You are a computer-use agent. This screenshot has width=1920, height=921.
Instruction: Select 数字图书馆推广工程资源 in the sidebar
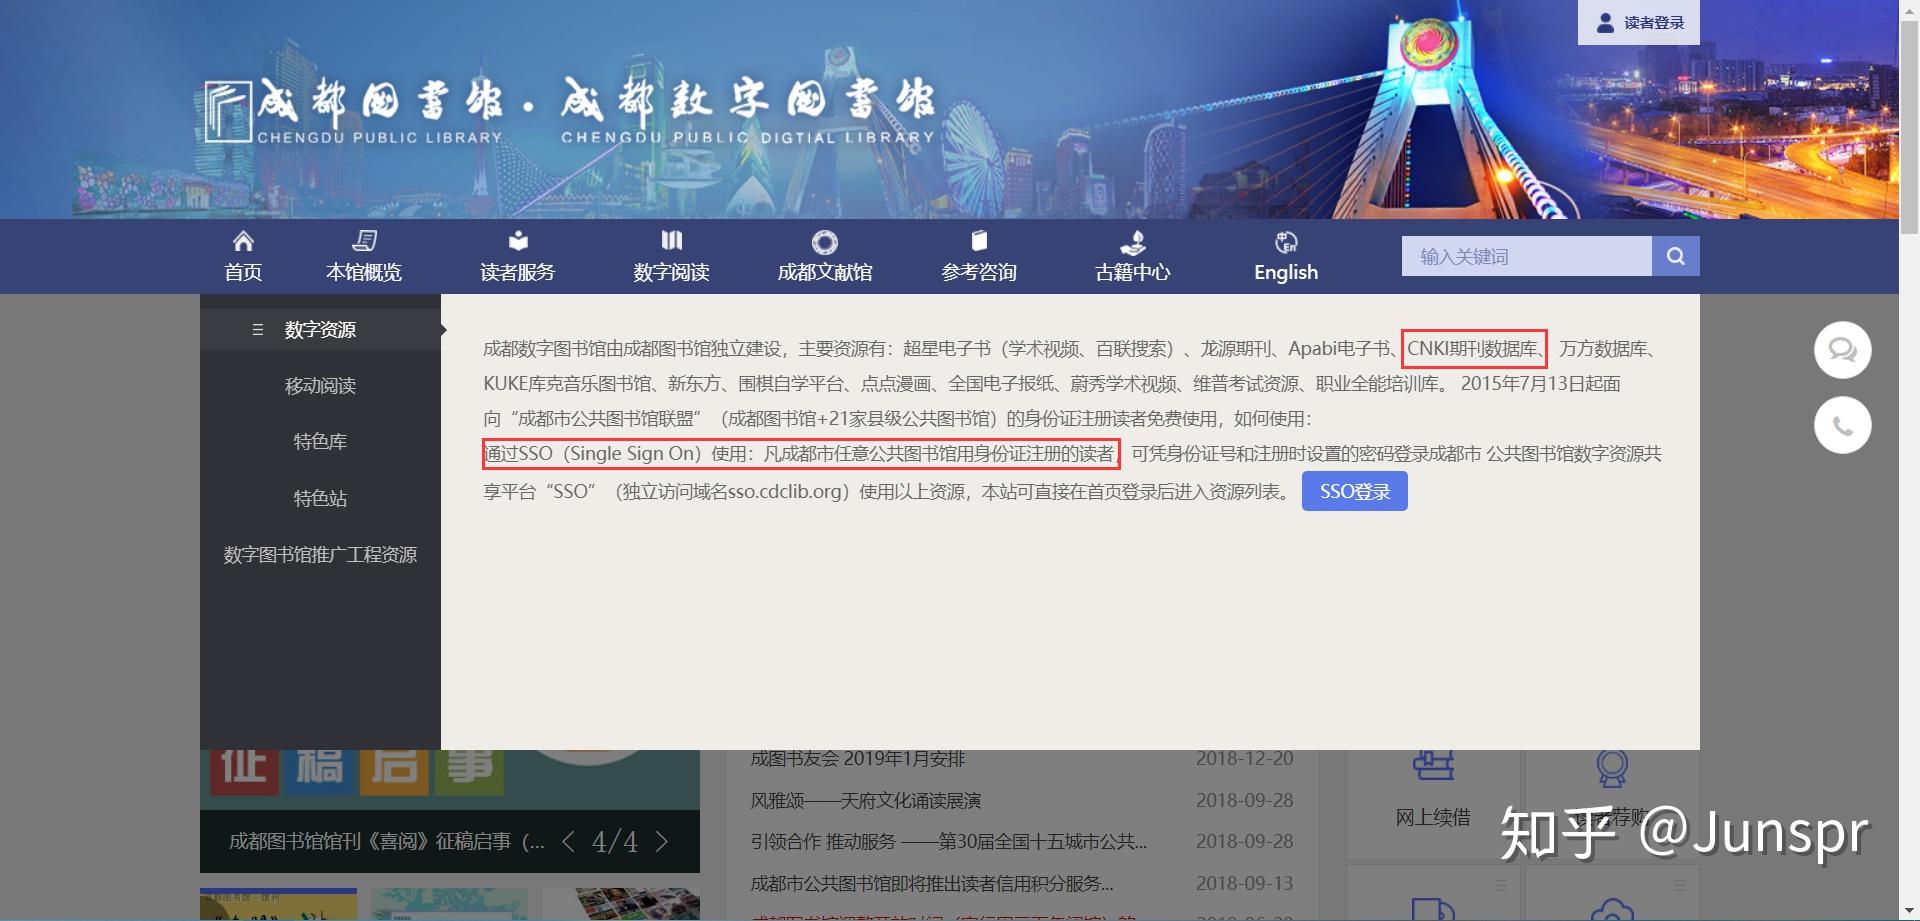click(320, 554)
